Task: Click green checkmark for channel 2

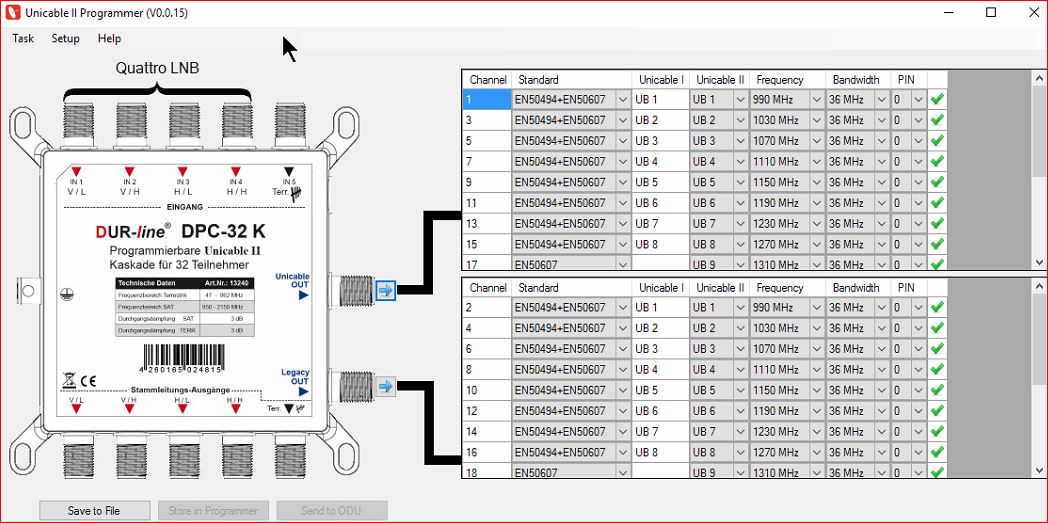Action: point(937,308)
